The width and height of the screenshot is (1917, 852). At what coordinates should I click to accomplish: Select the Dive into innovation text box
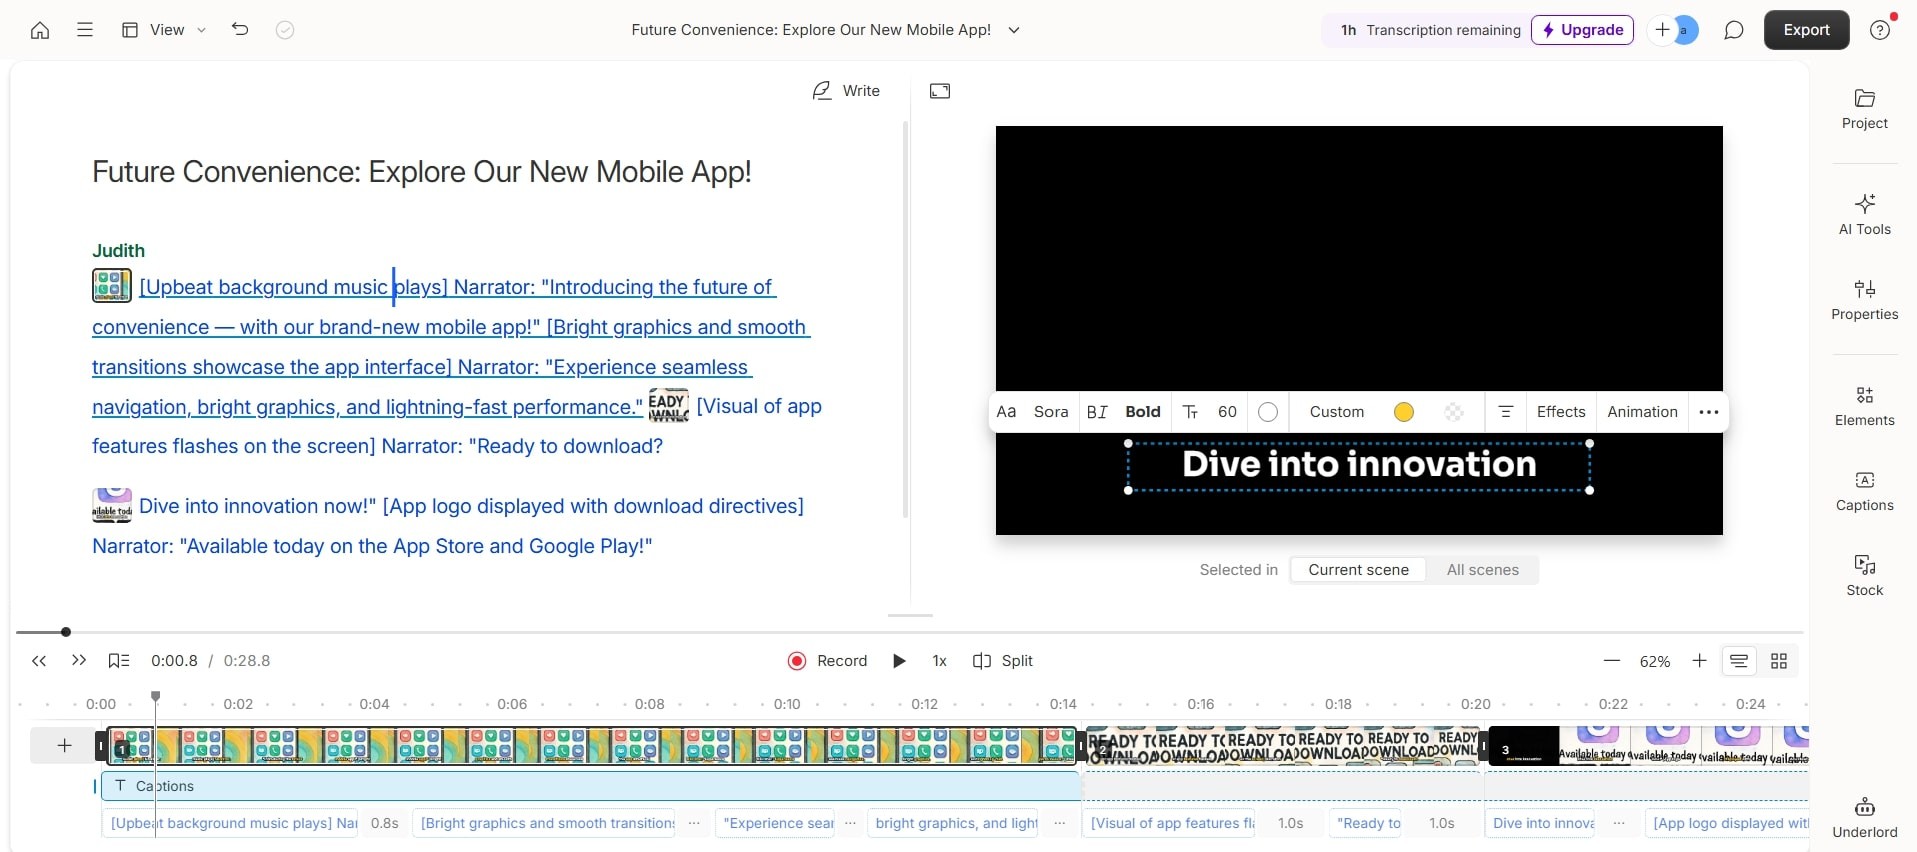coord(1359,465)
